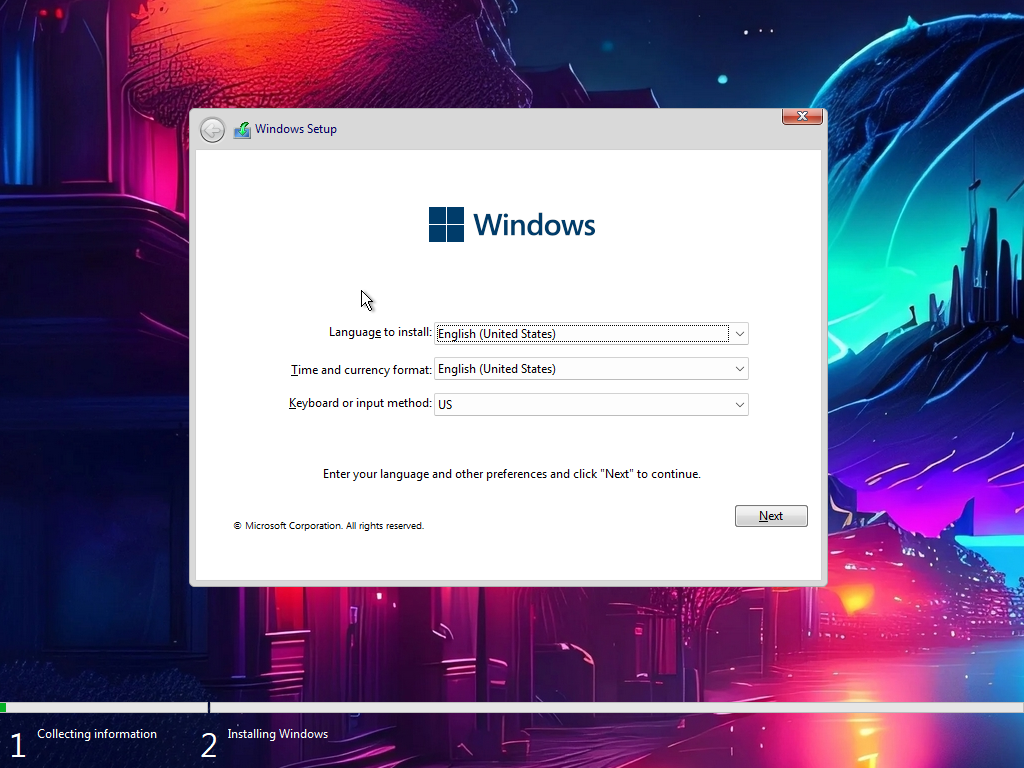Open the Language to install dropdown
Viewport: 1024px width, 768px height.
(x=591, y=334)
